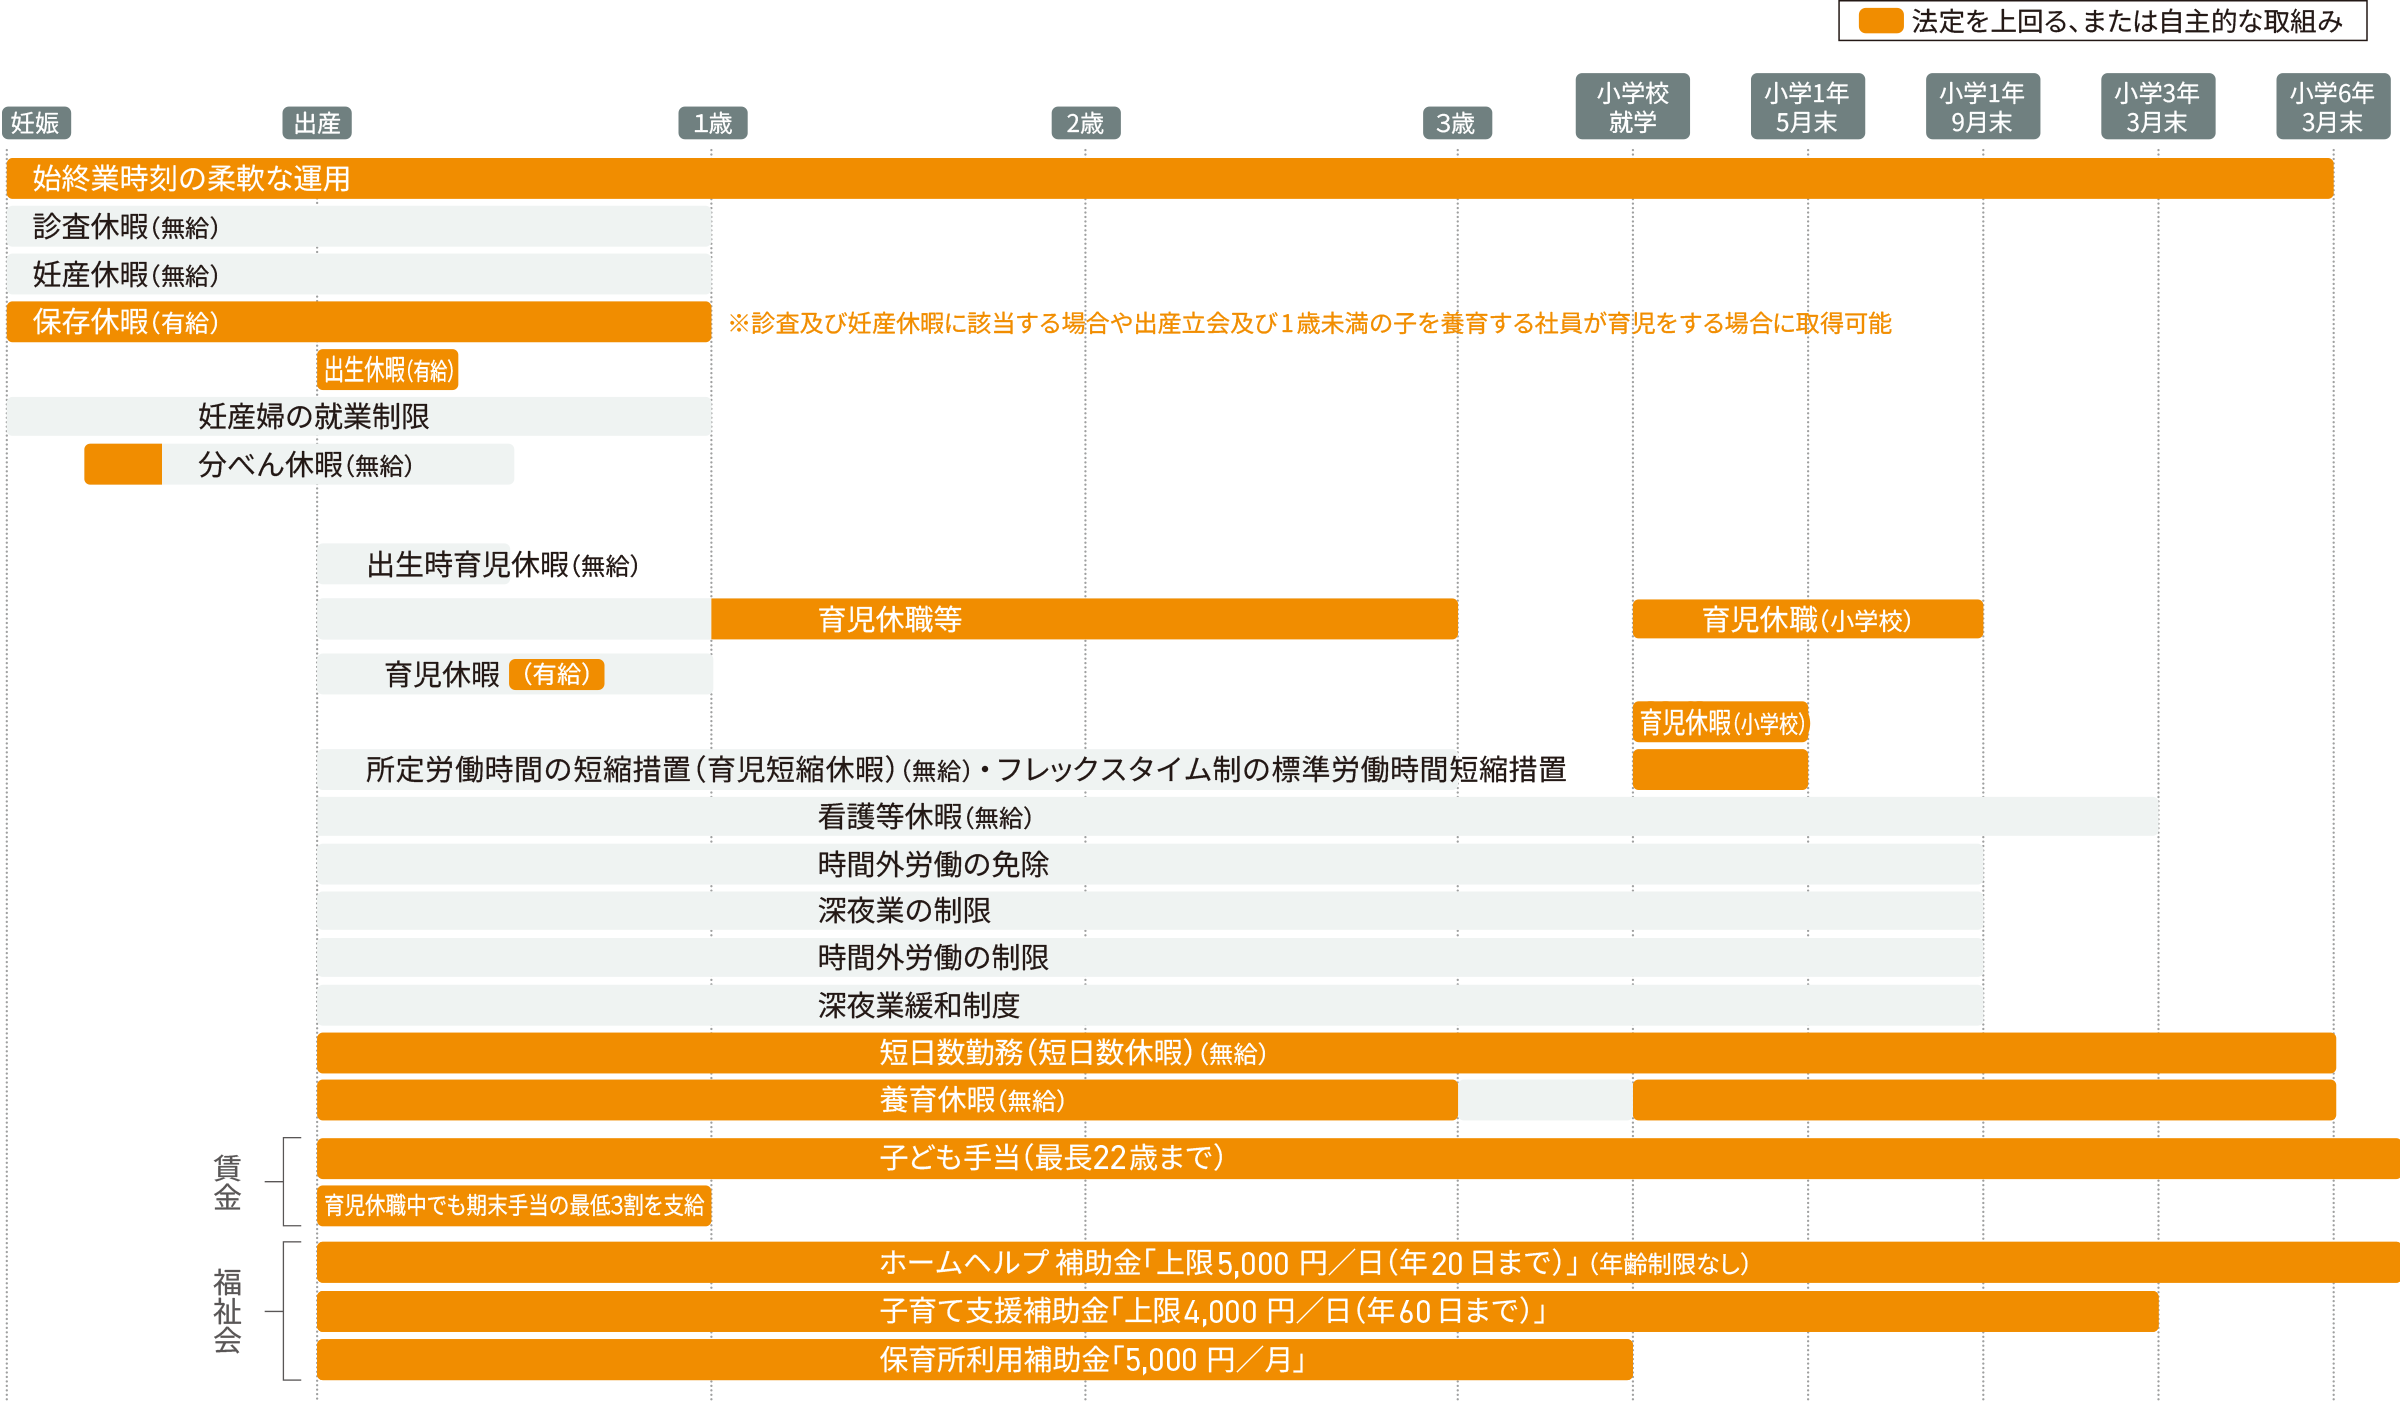Click the 小学1年5月末 marker
Image resolution: width=2400 pixels, height=1410 pixels.
point(1808,106)
